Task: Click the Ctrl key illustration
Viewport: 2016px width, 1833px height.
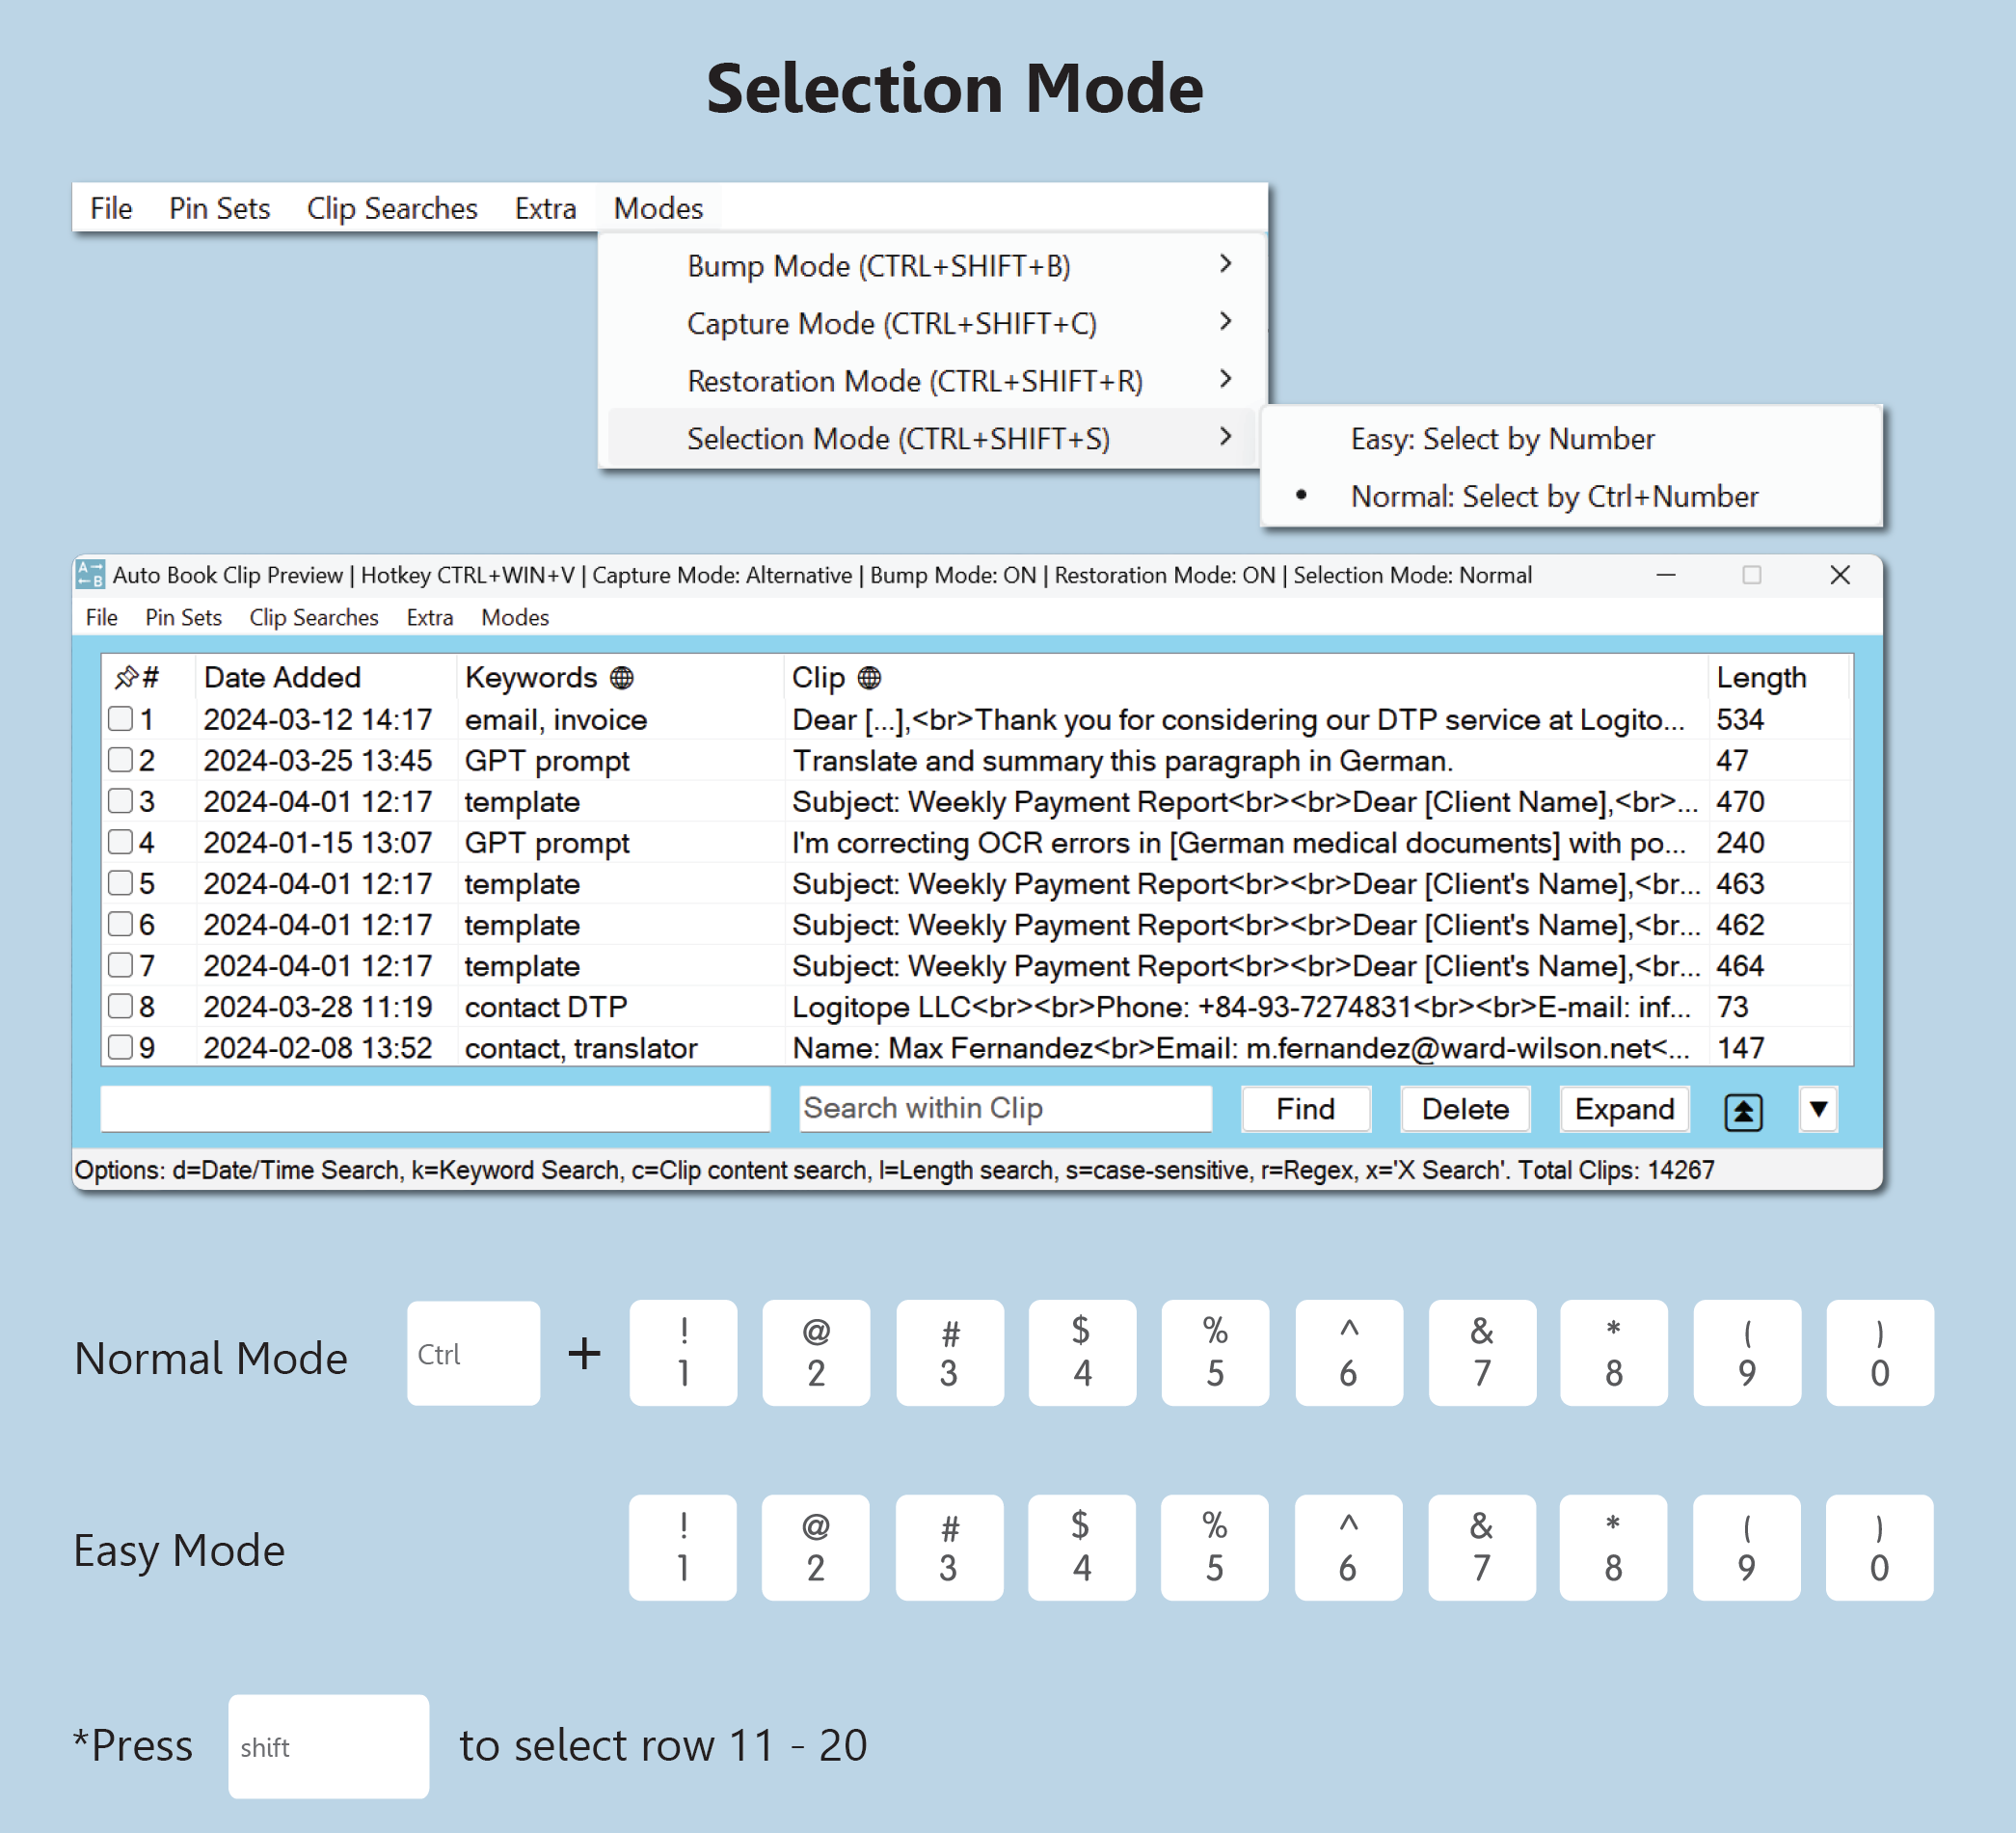Action: 473,1353
